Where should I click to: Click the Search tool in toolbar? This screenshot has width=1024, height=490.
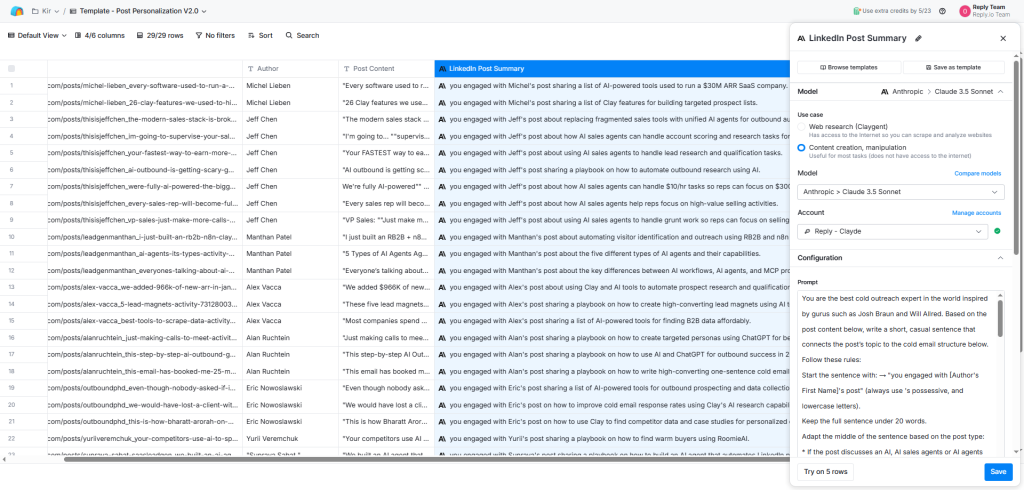(302, 35)
